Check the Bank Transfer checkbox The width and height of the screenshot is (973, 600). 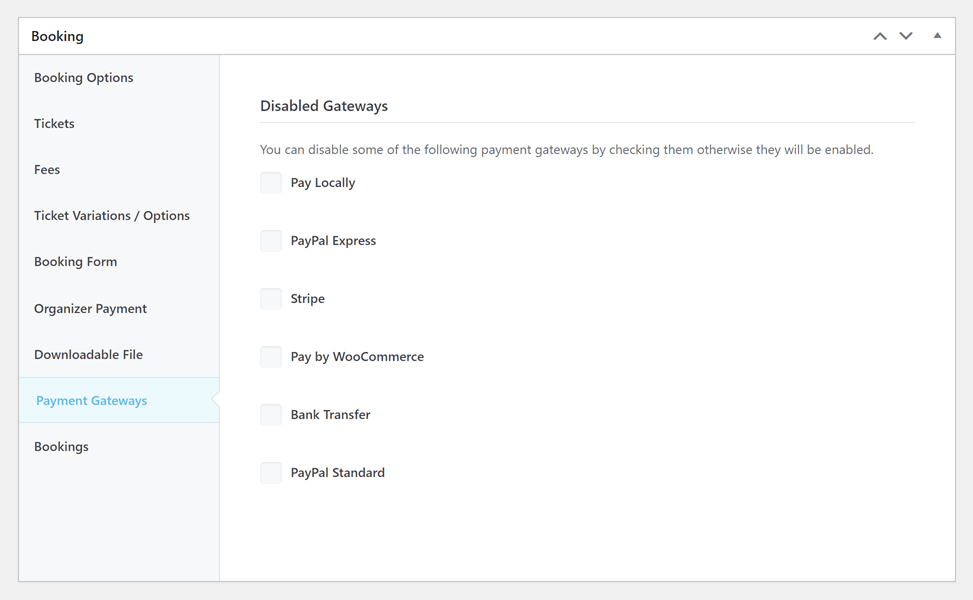click(x=271, y=415)
